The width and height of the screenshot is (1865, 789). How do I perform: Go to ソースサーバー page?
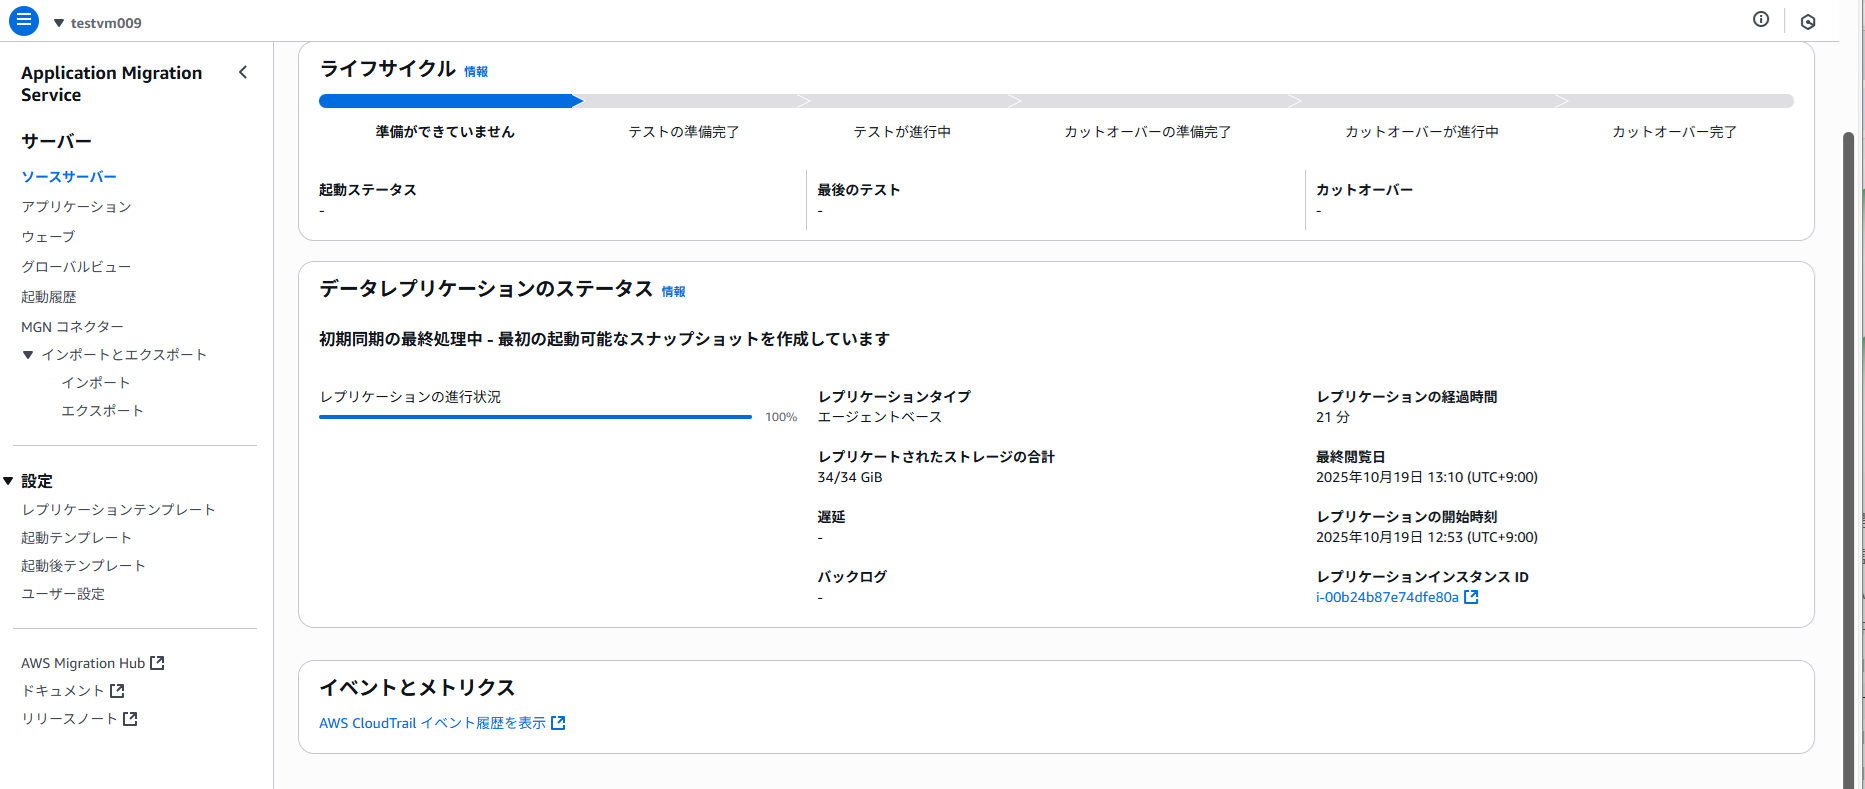click(69, 177)
